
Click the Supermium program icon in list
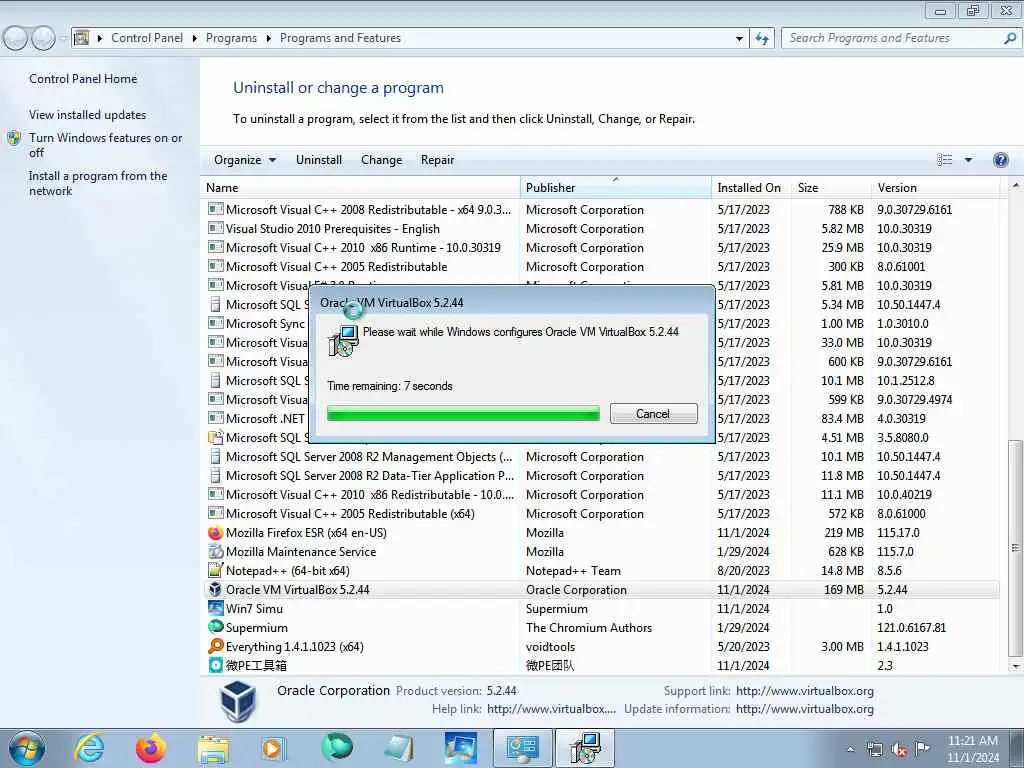[215, 627]
